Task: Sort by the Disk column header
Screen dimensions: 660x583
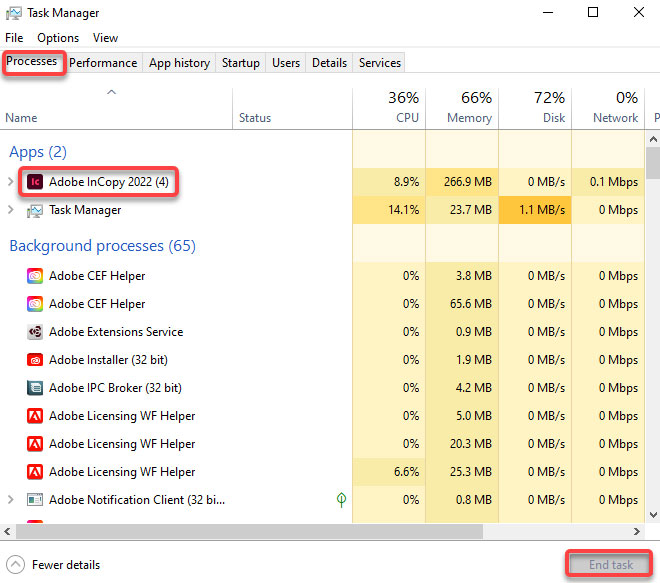Action: tap(535, 108)
